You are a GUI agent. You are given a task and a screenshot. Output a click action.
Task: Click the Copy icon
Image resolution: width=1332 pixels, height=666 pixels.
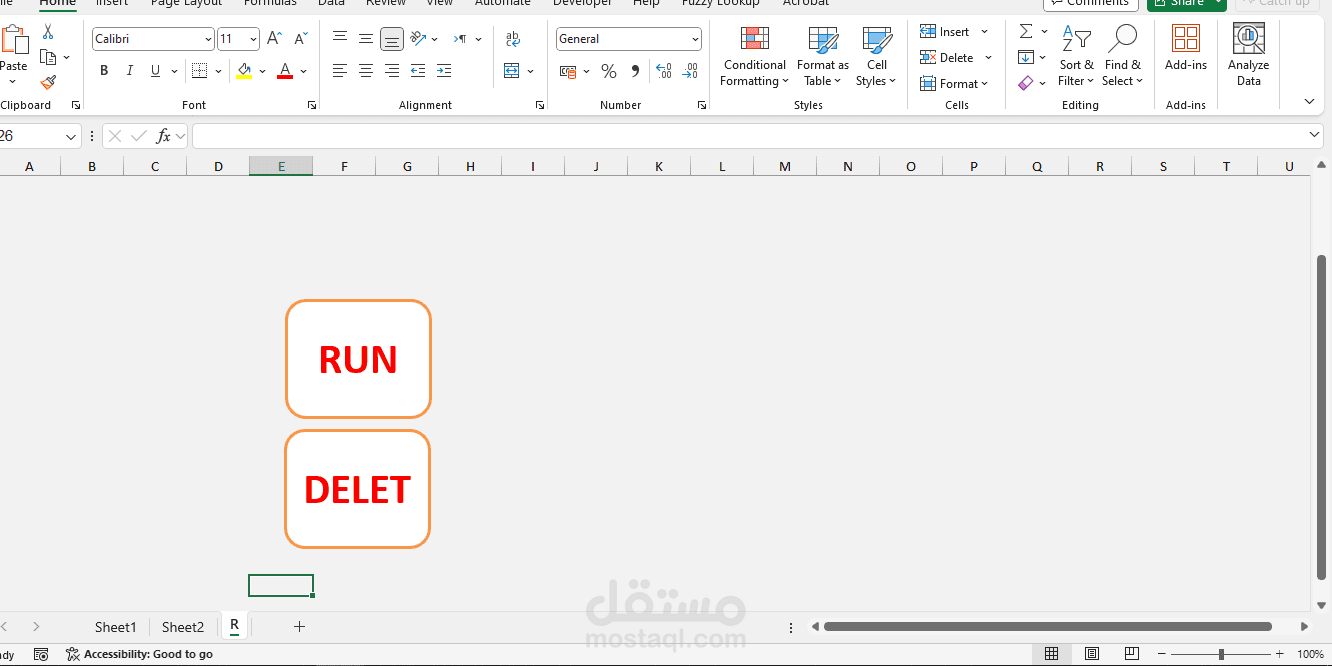pyautogui.click(x=48, y=57)
